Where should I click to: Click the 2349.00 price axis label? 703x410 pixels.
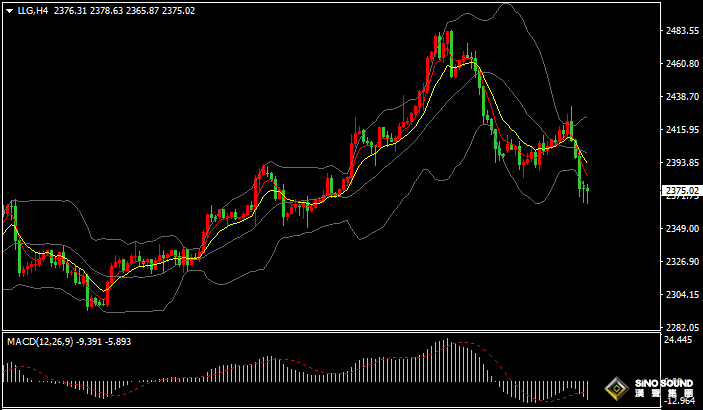(x=681, y=229)
